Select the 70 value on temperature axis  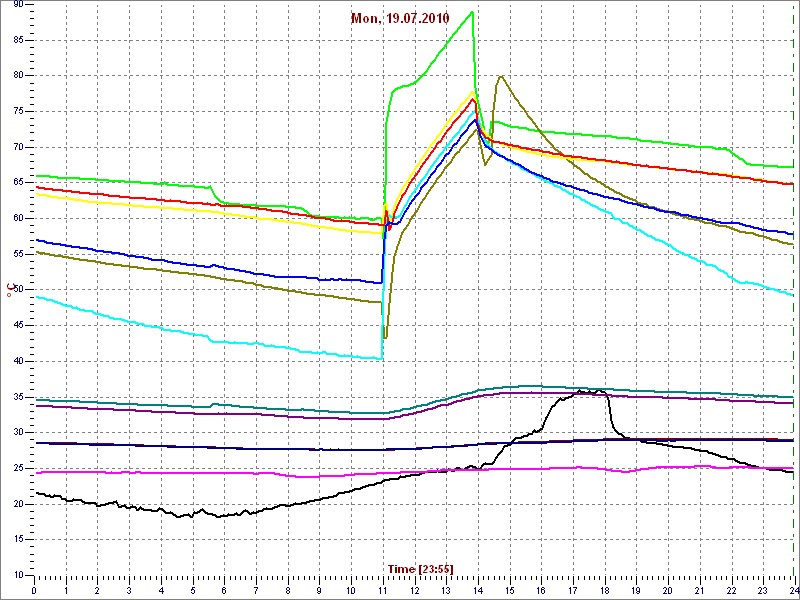click(x=18, y=147)
